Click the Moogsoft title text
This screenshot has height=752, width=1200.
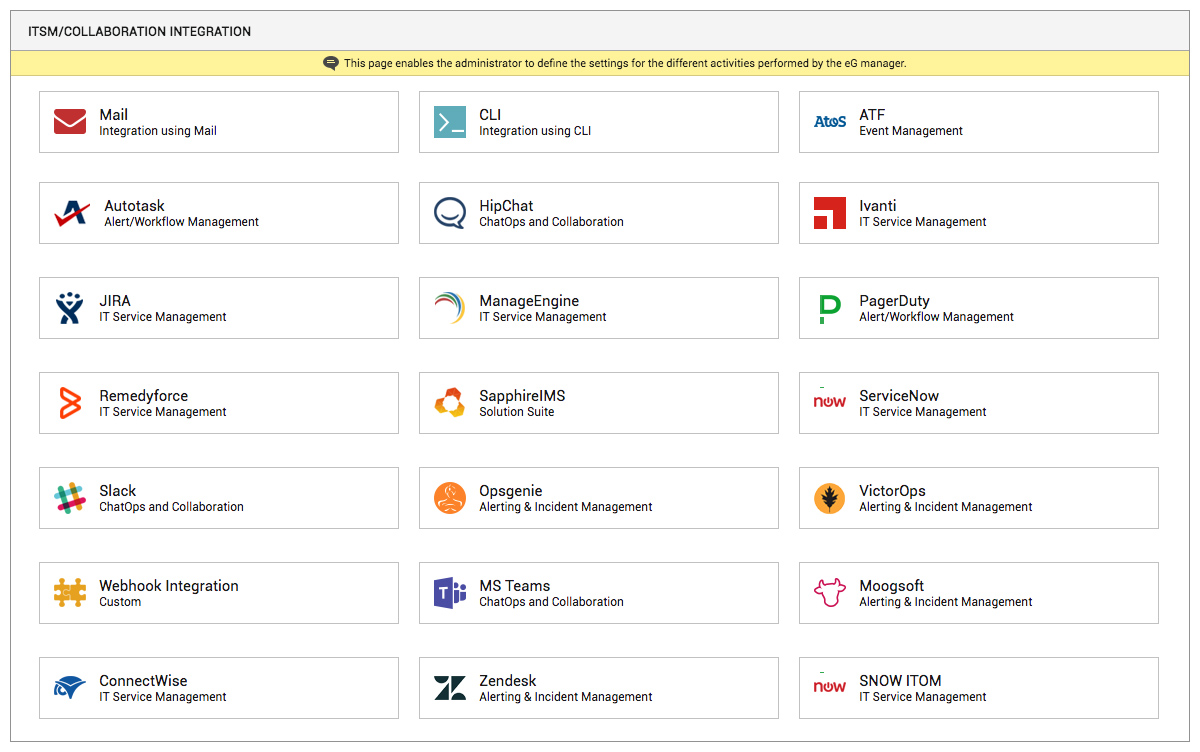(x=891, y=586)
